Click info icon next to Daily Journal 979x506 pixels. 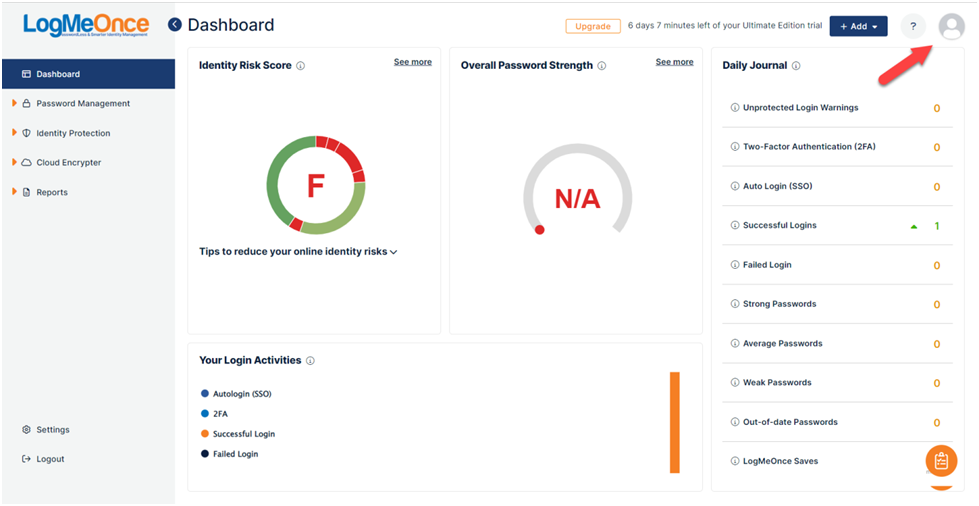796,66
